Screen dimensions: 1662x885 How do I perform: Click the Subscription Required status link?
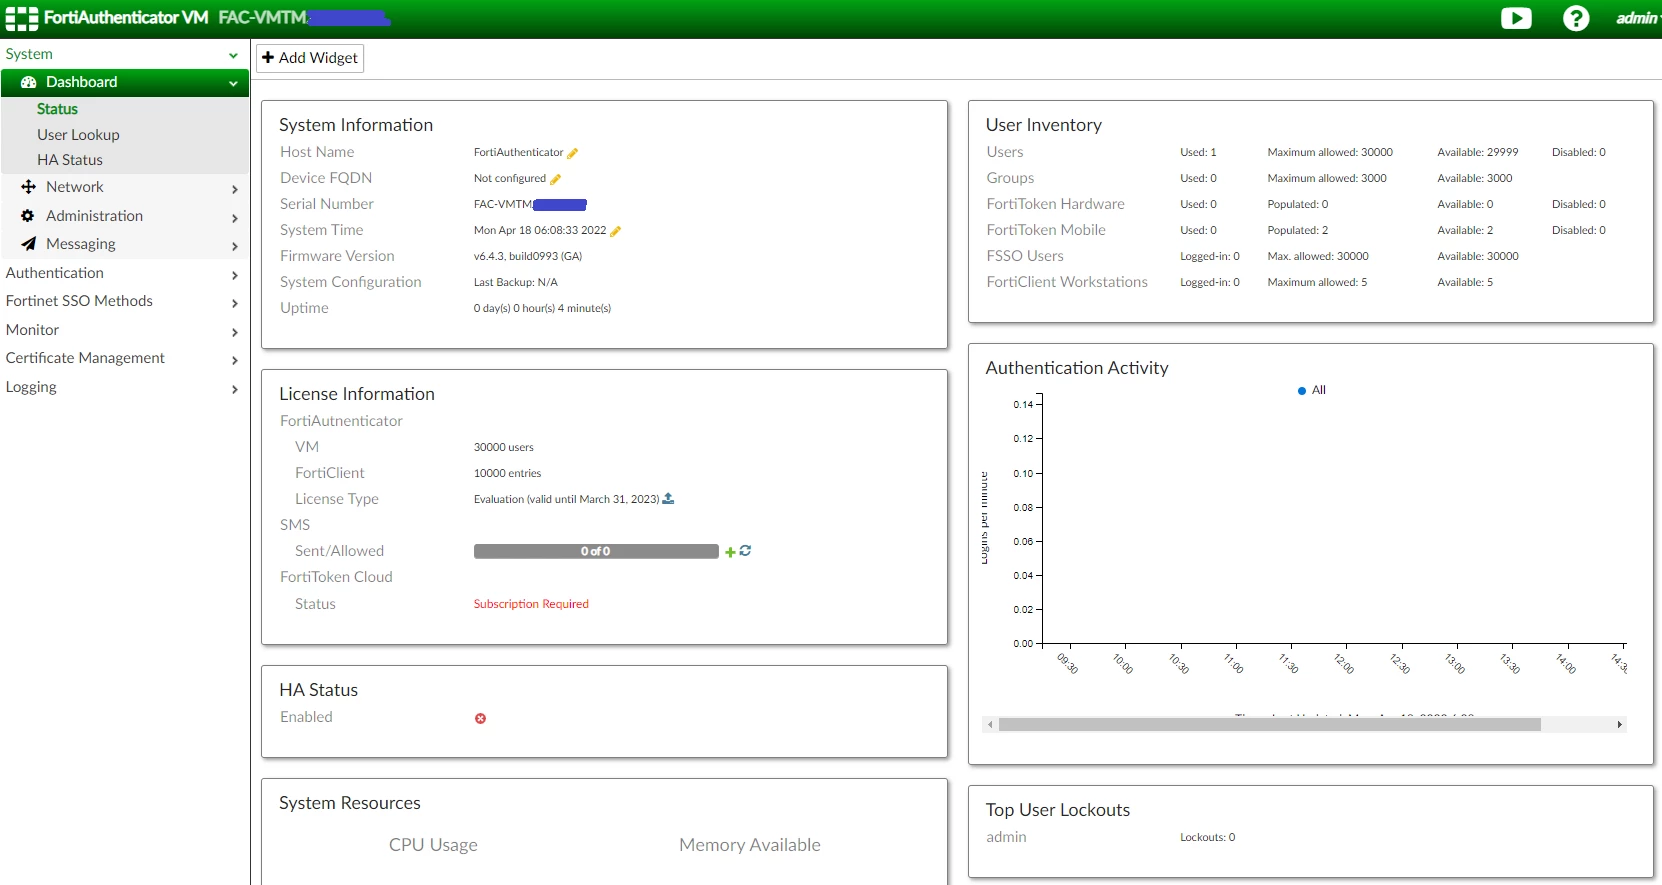[x=531, y=604]
